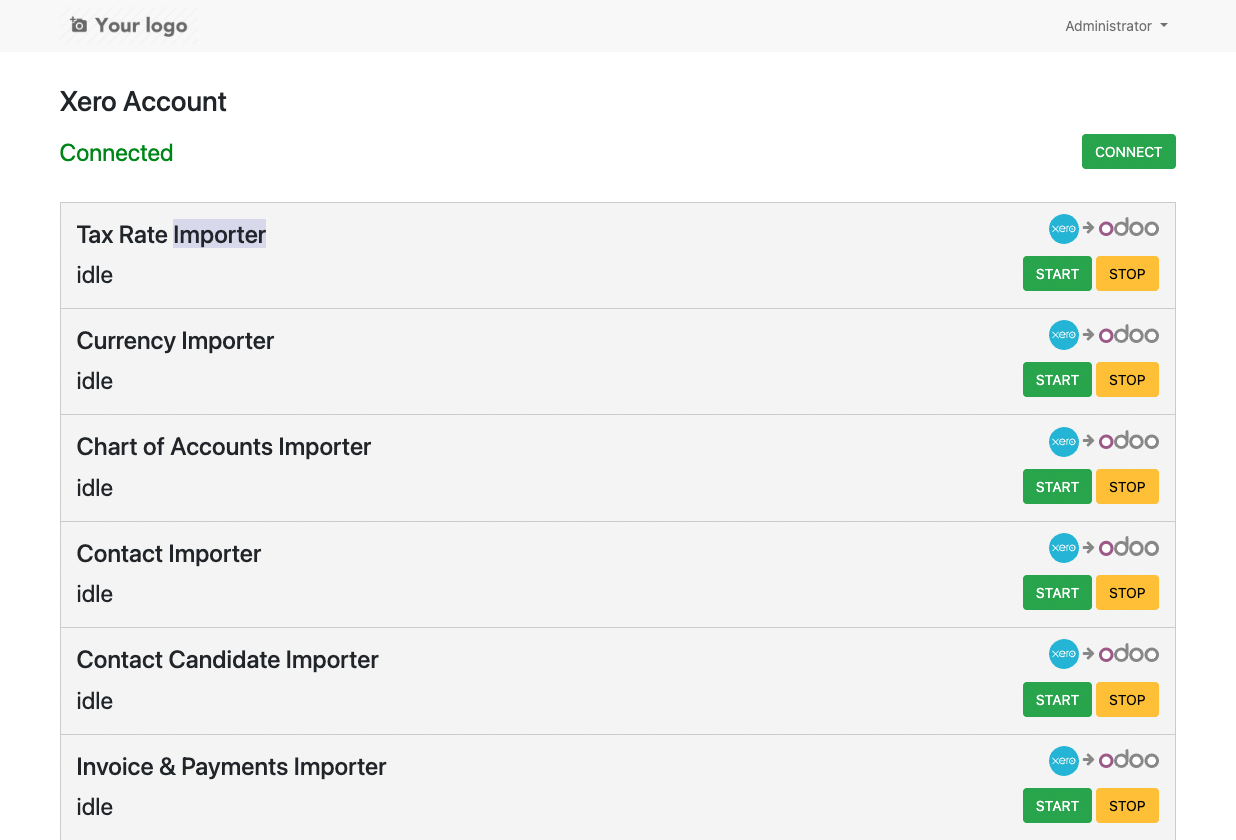The image size is (1236, 840).
Task: Click Xero icon in Contact Importer row
Action: [x=1064, y=548]
